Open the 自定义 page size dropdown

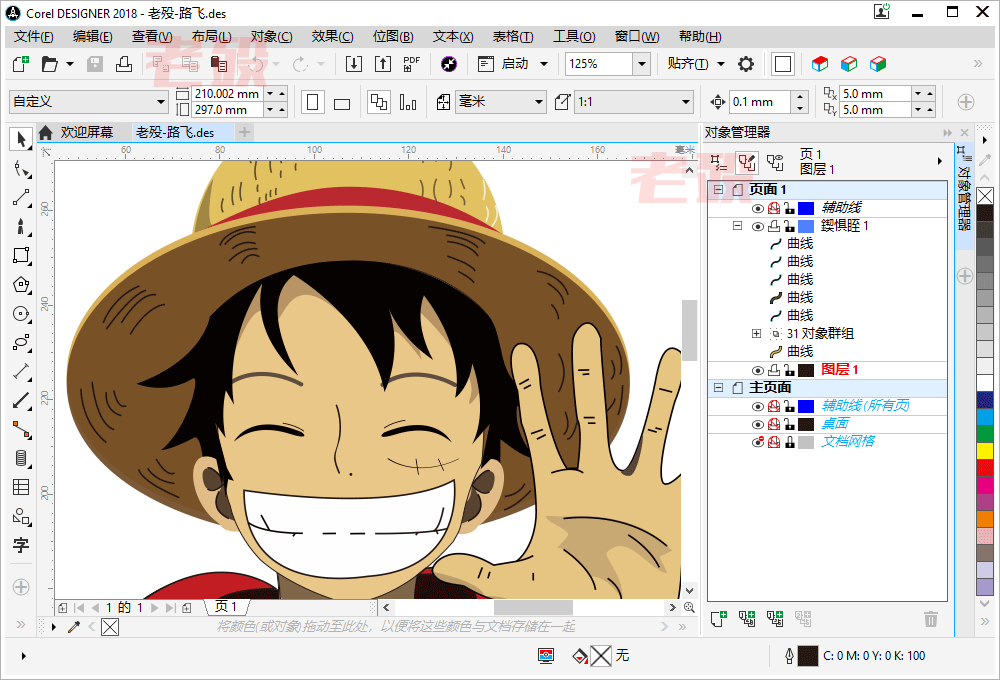[161, 102]
